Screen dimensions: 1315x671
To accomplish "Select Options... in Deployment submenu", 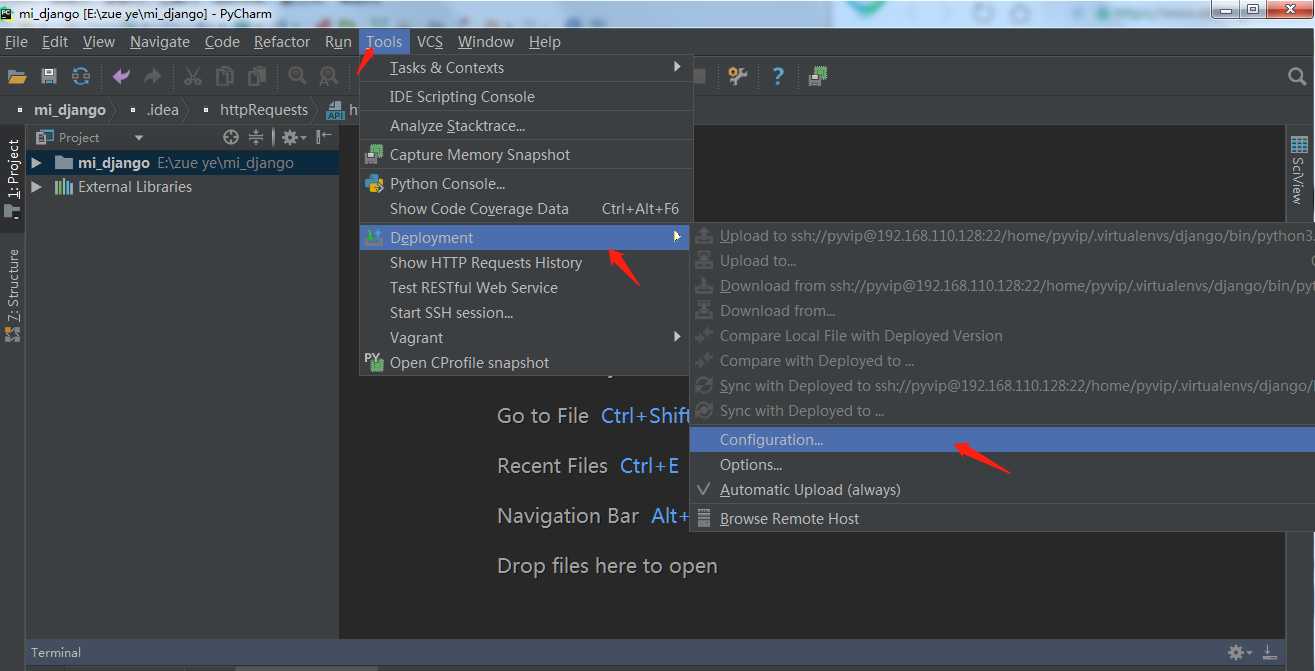I will (x=1002, y=465).
